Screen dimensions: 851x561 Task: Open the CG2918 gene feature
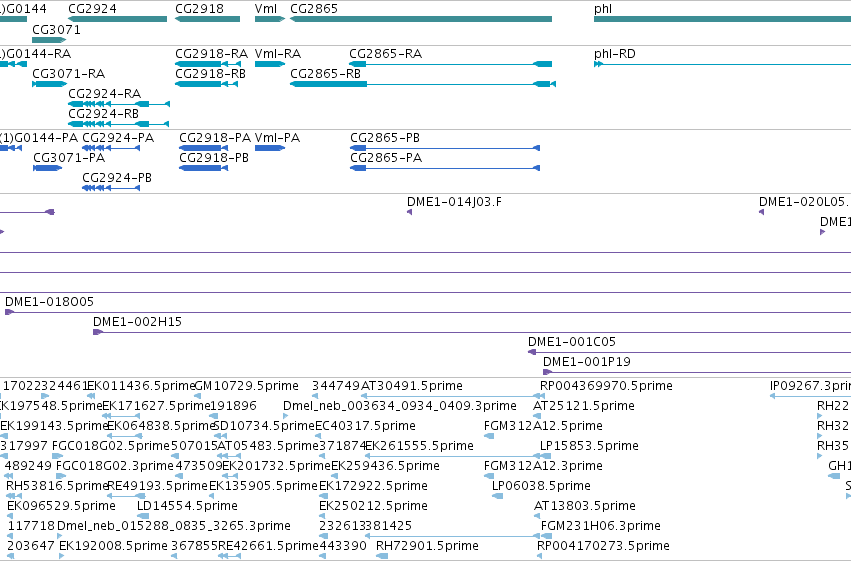click(x=207, y=19)
